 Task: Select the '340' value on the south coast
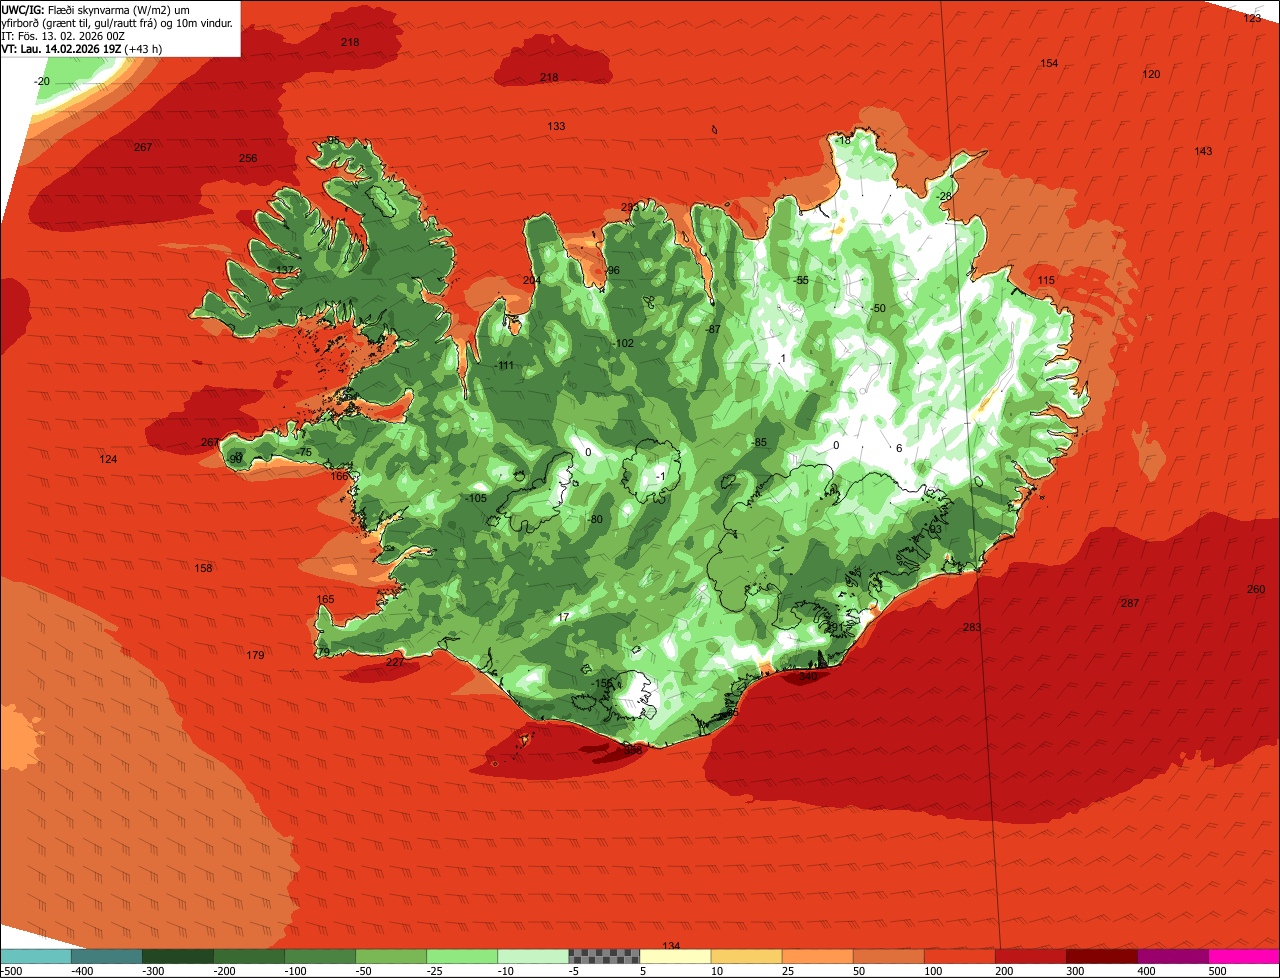808,676
